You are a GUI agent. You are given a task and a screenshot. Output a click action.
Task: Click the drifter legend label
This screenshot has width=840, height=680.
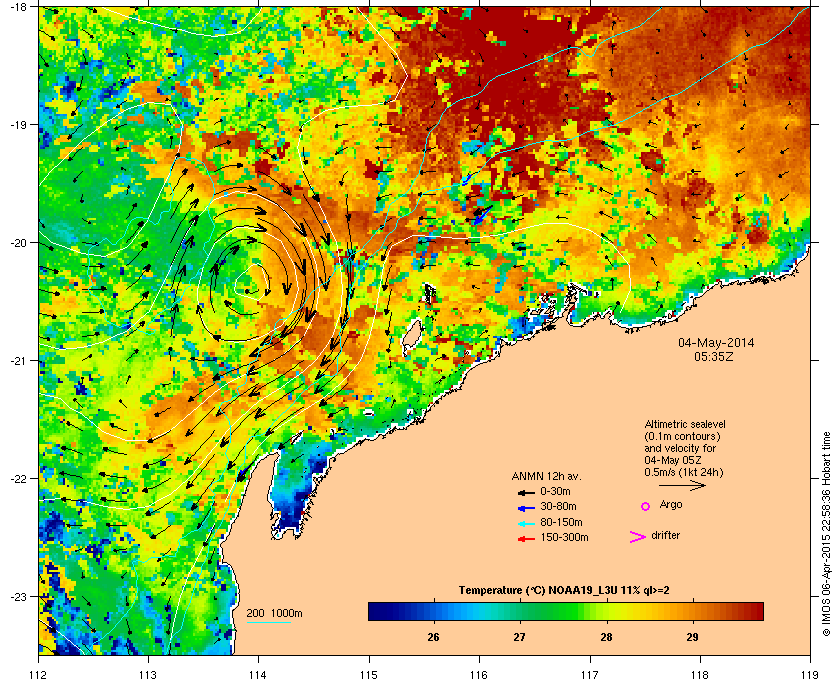[x=665, y=535]
